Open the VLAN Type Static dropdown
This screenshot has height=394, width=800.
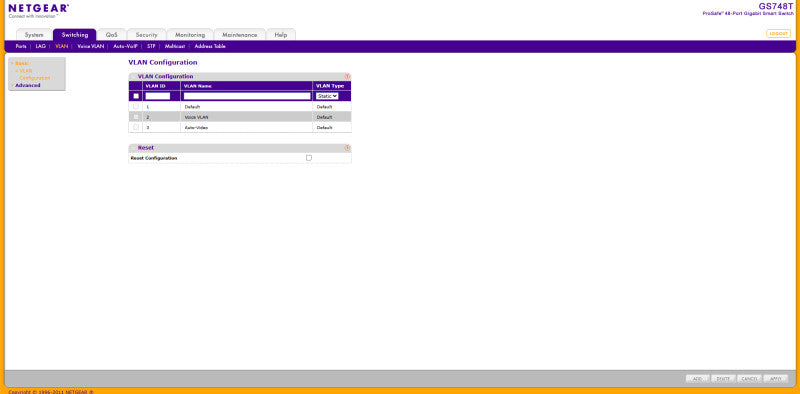(327, 96)
